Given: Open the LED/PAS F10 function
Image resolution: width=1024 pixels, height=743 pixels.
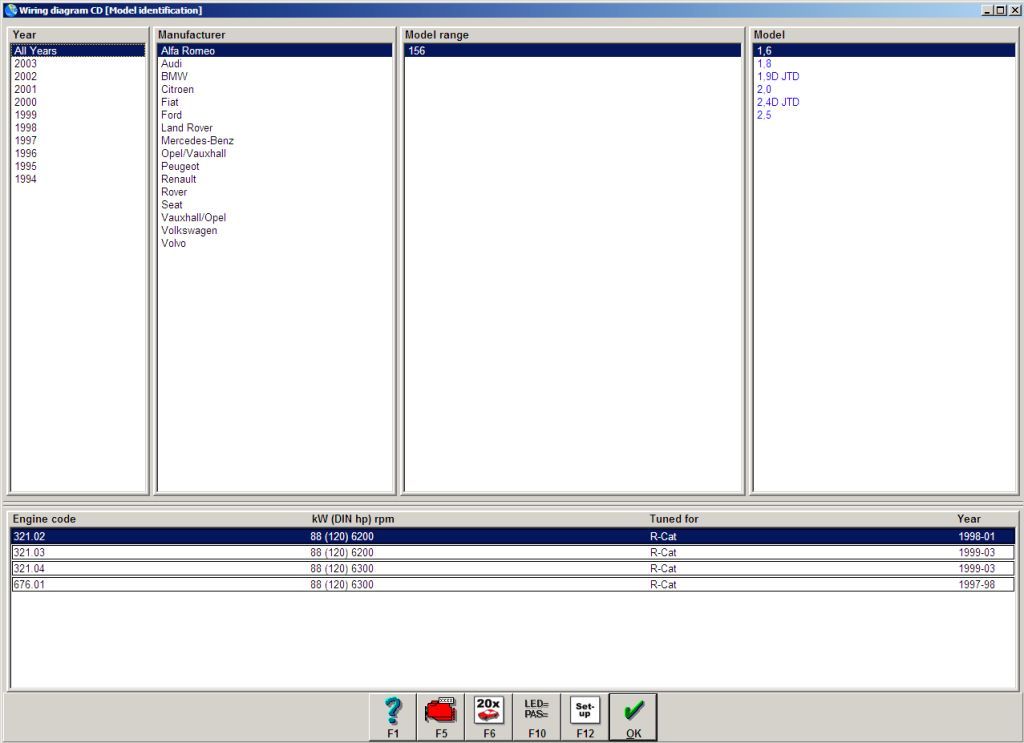Looking at the screenshot, I should click(x=537, y=716).
